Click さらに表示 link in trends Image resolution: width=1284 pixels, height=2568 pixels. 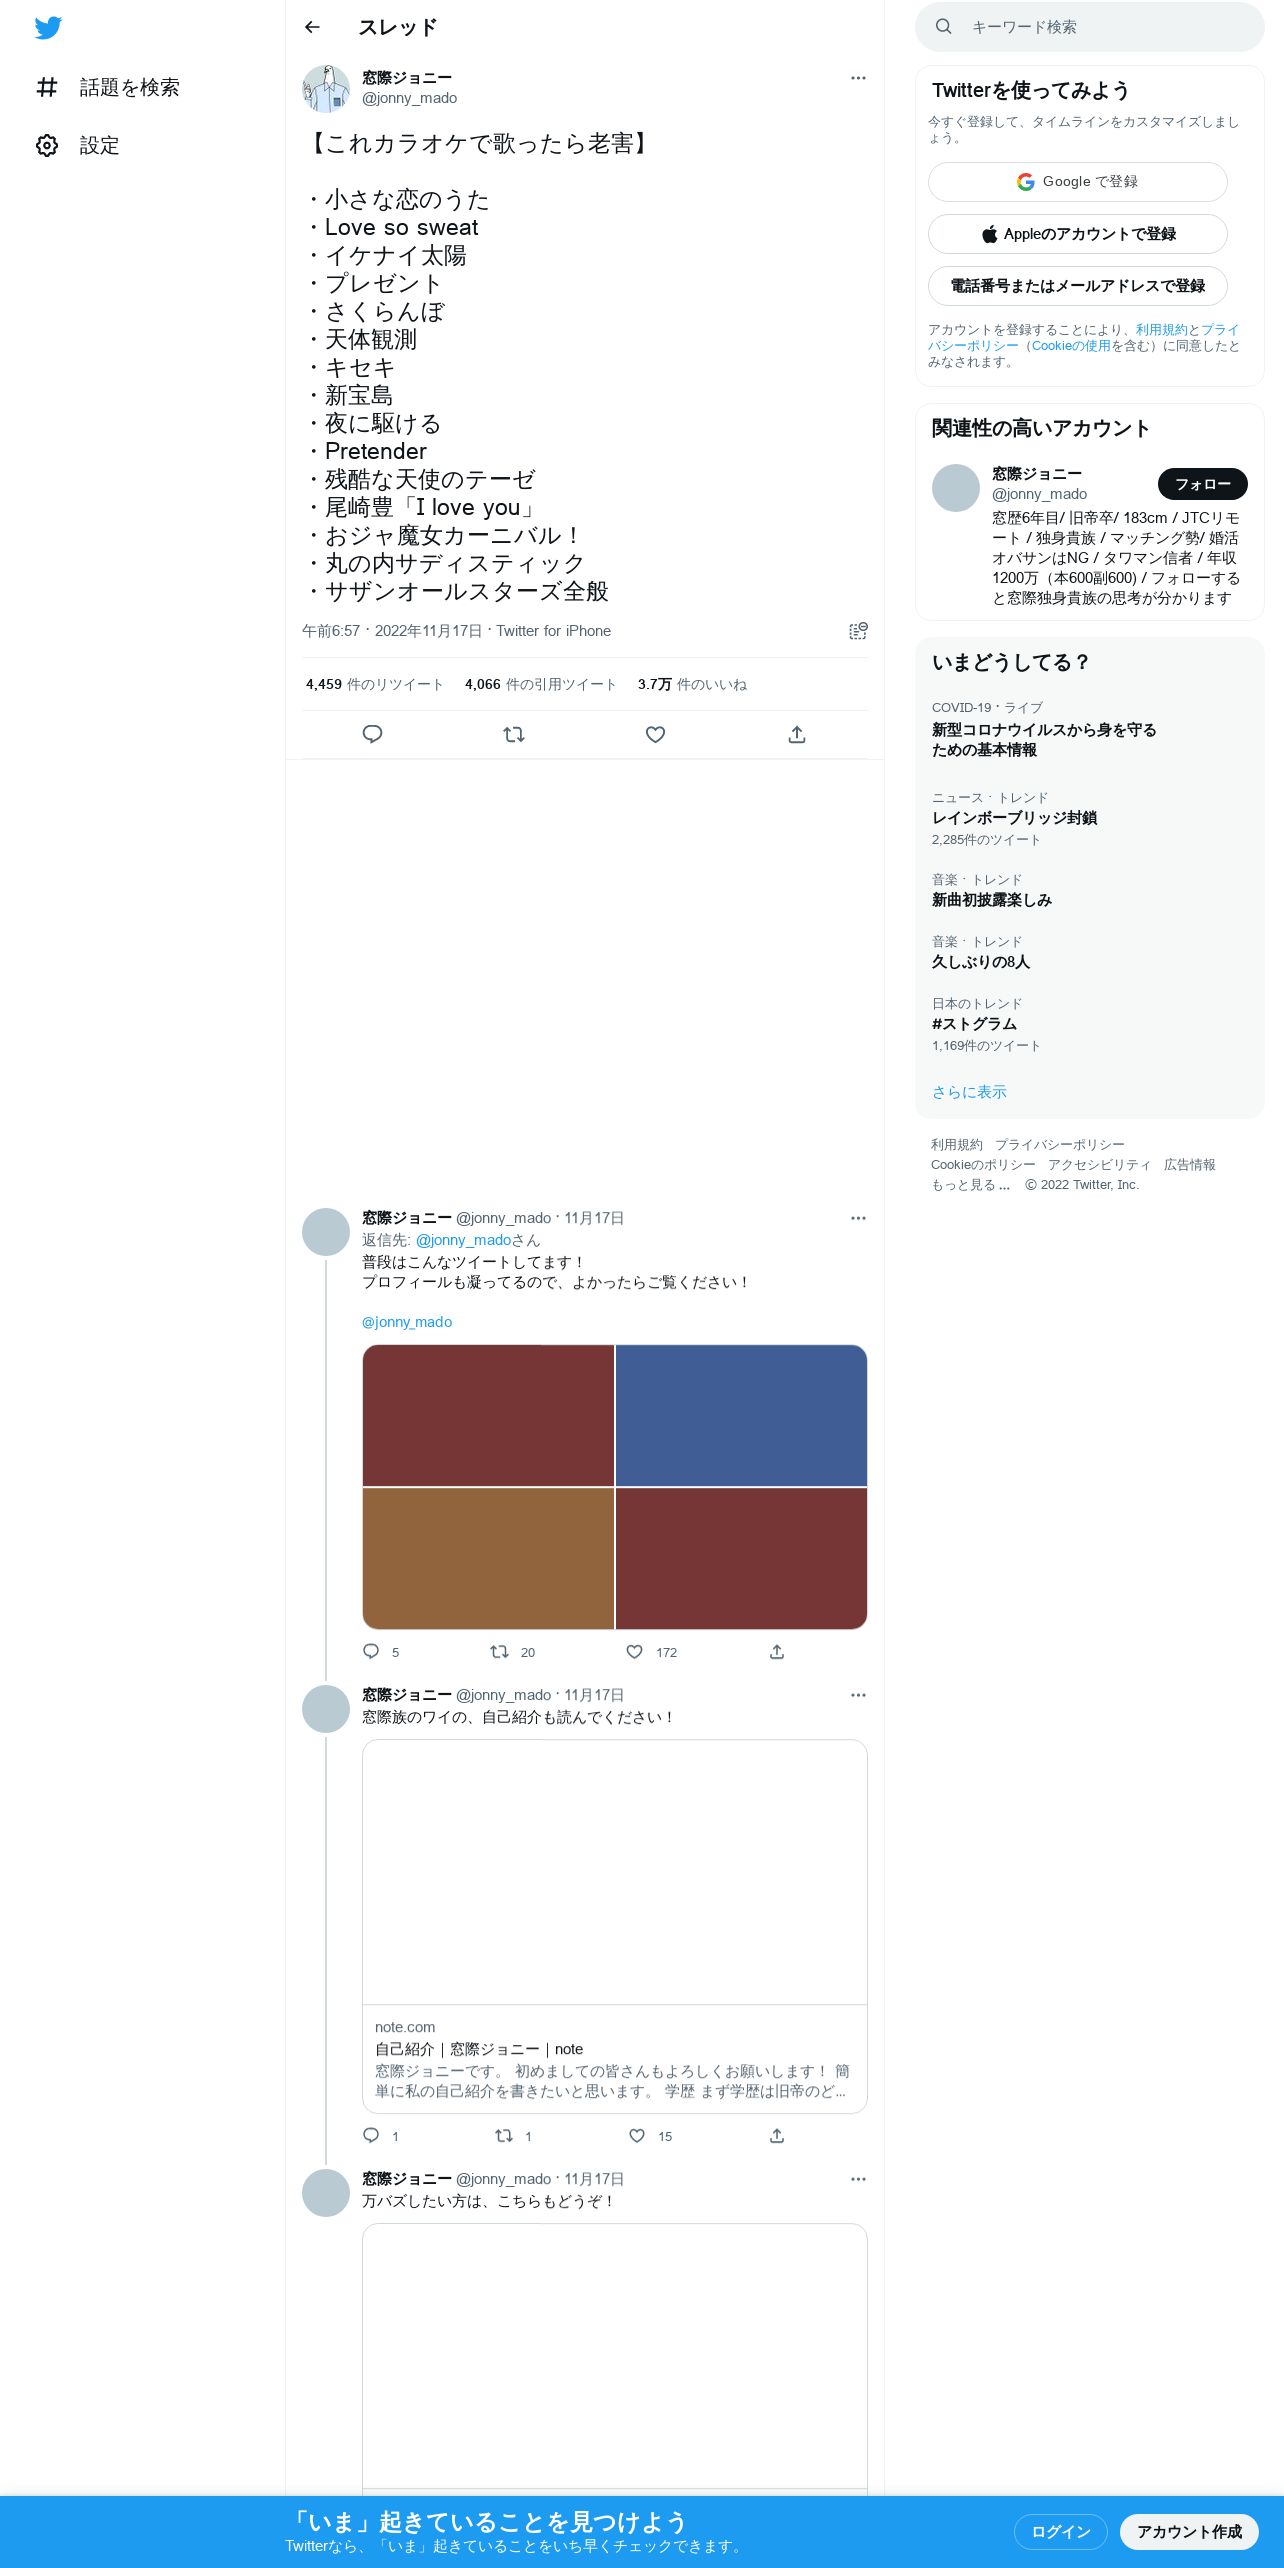point(969,1092)
